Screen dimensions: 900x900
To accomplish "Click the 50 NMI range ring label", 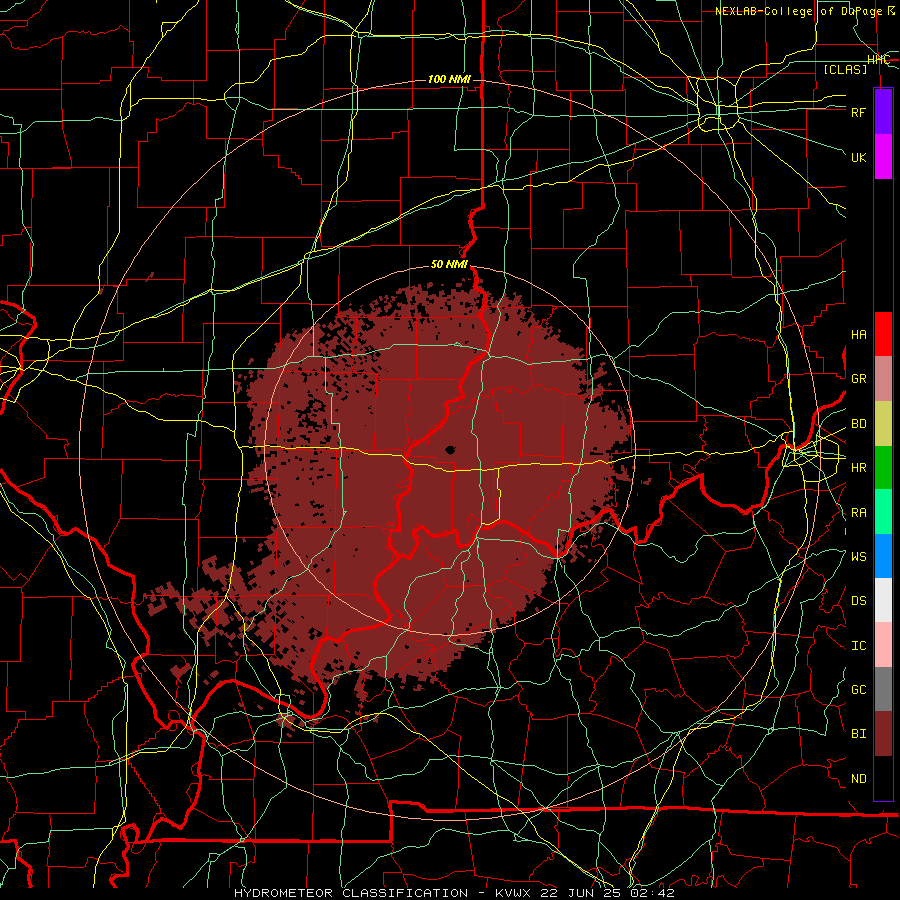I will pos(449,264).
